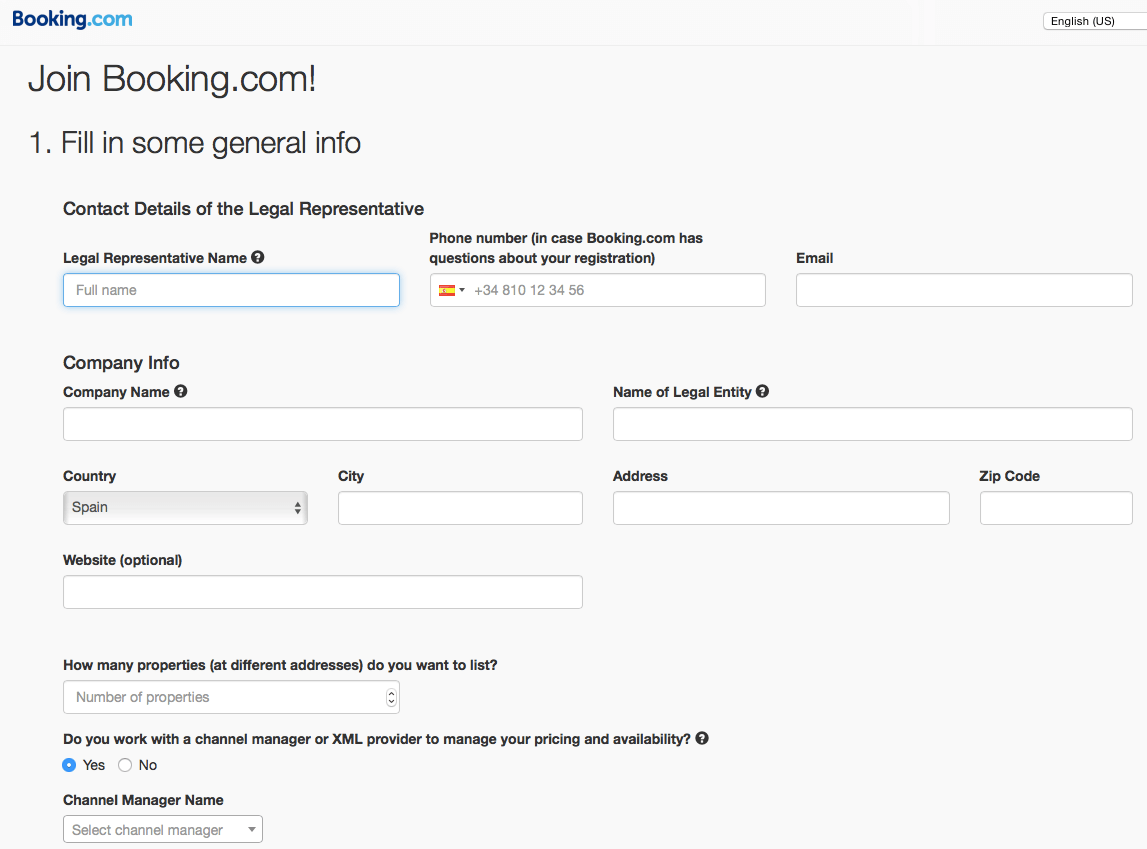This screenshot has height=849, width=1147.
Task: Click the Number of properties stepper arrows
Action: tap(391, 698)
